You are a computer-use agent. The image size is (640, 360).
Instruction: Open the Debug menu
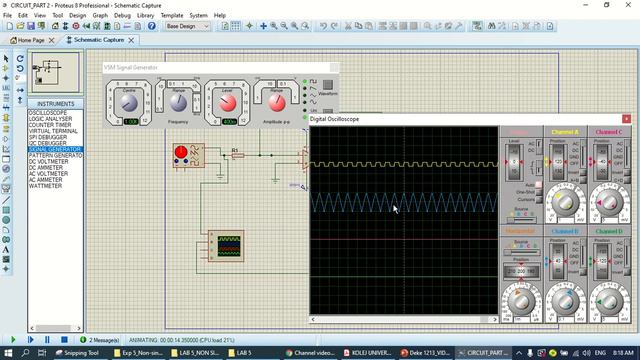tap(122, 16)
